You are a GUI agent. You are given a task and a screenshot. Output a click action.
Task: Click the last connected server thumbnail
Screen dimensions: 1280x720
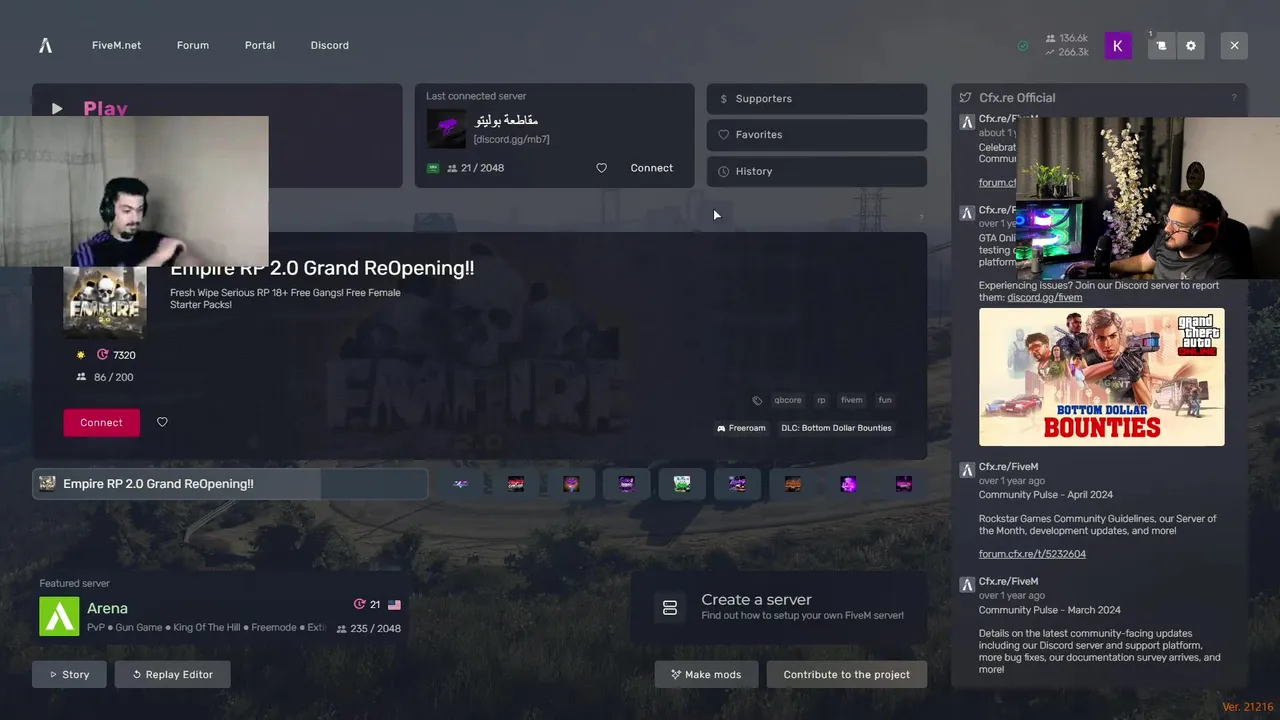pyautogui.click(x=446, y=129)
